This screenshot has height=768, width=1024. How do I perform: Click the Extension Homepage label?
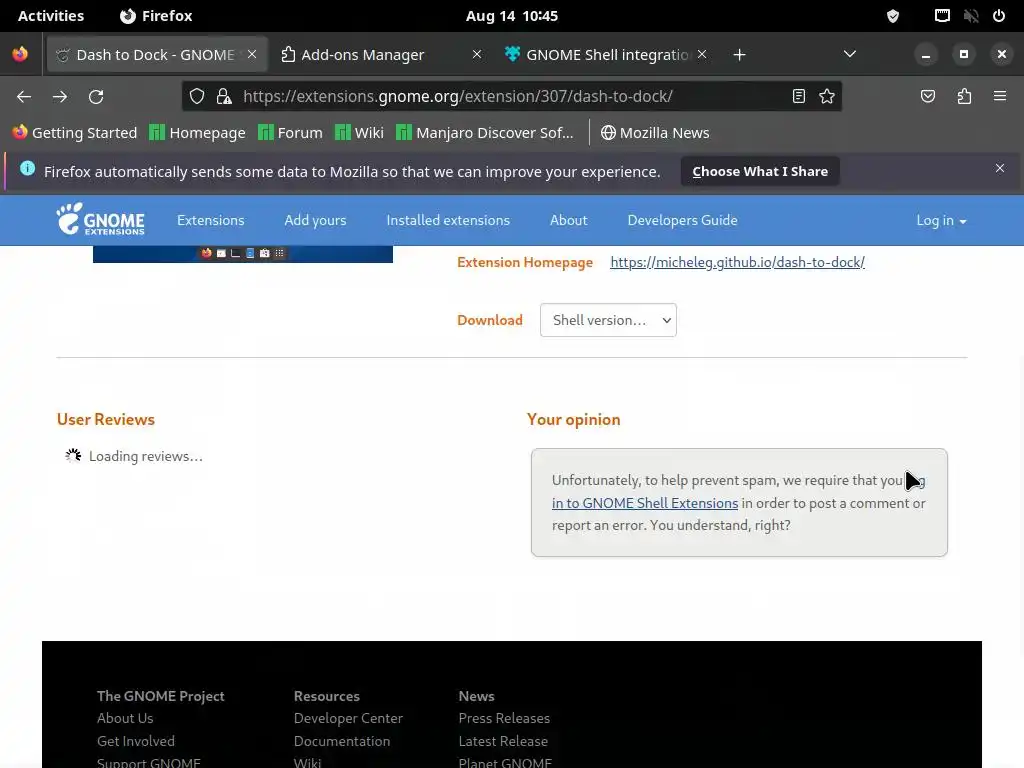click(525, 262)
